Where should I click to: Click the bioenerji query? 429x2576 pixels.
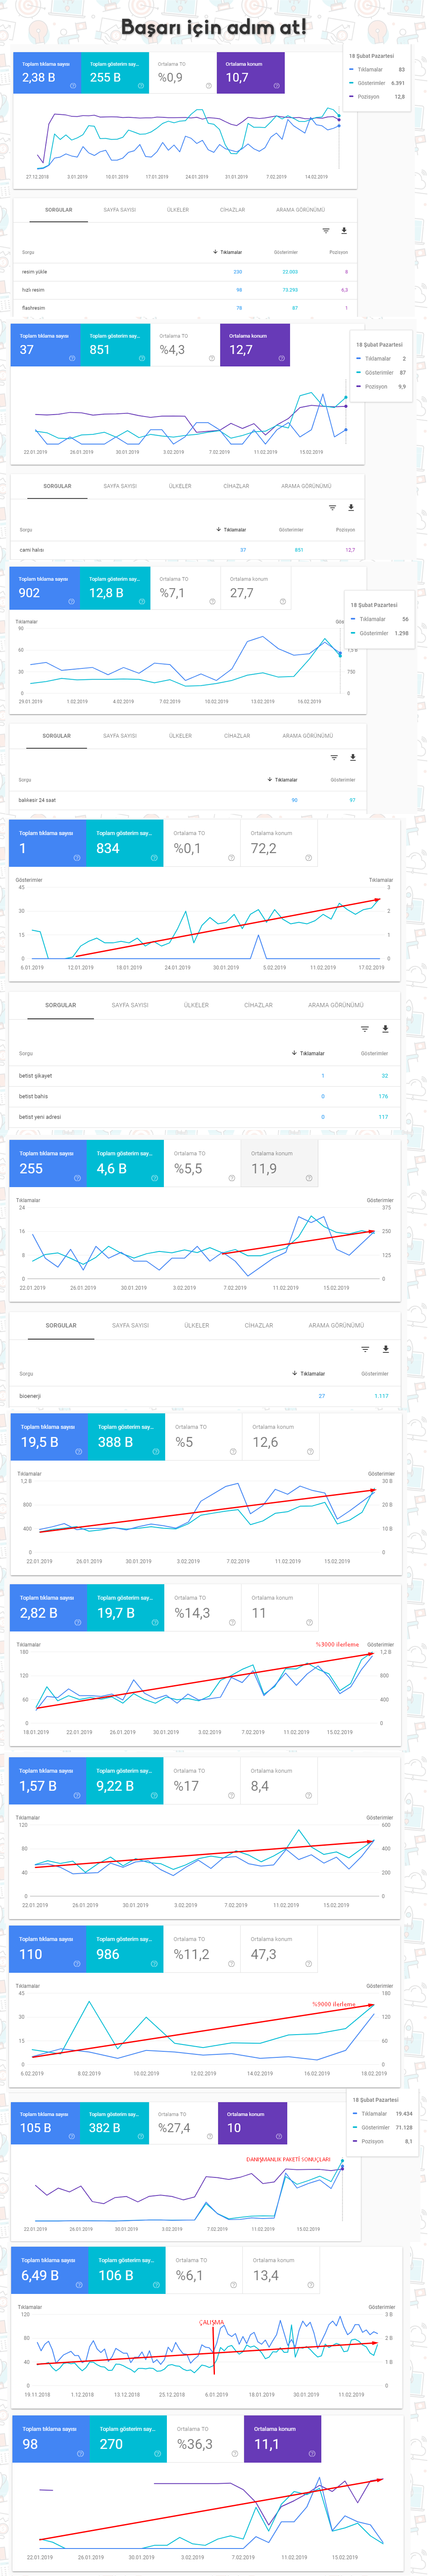pos(30,1396)
